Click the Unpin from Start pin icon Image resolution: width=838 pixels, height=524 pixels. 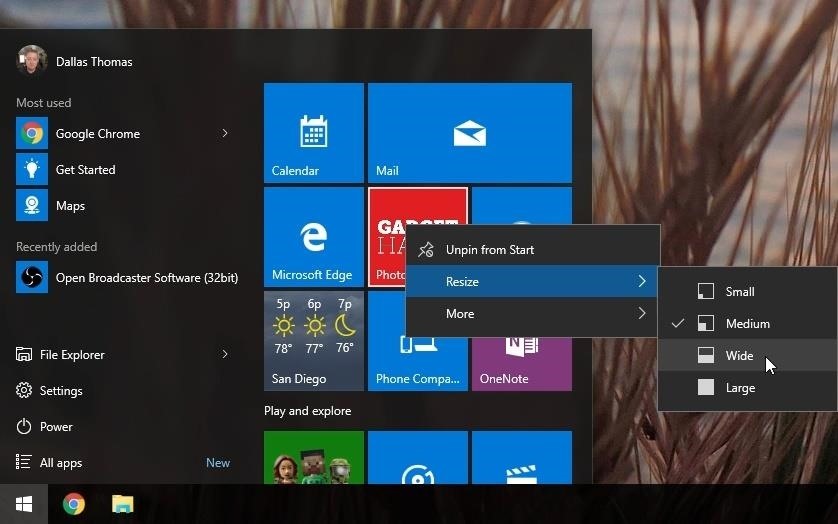(426, 250)
